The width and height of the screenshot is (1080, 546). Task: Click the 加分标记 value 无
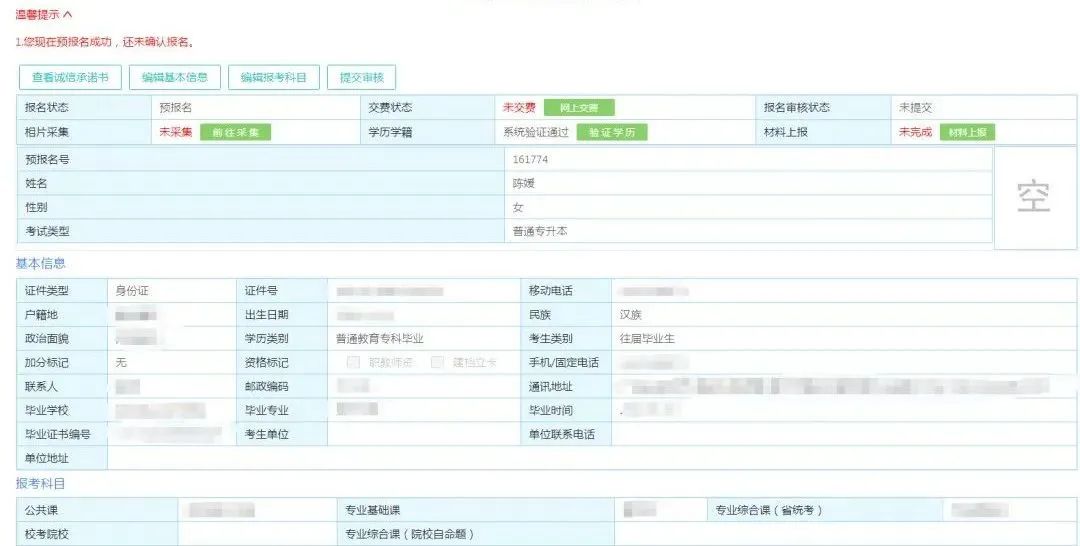pyautogui.click(x=121, y=362)
